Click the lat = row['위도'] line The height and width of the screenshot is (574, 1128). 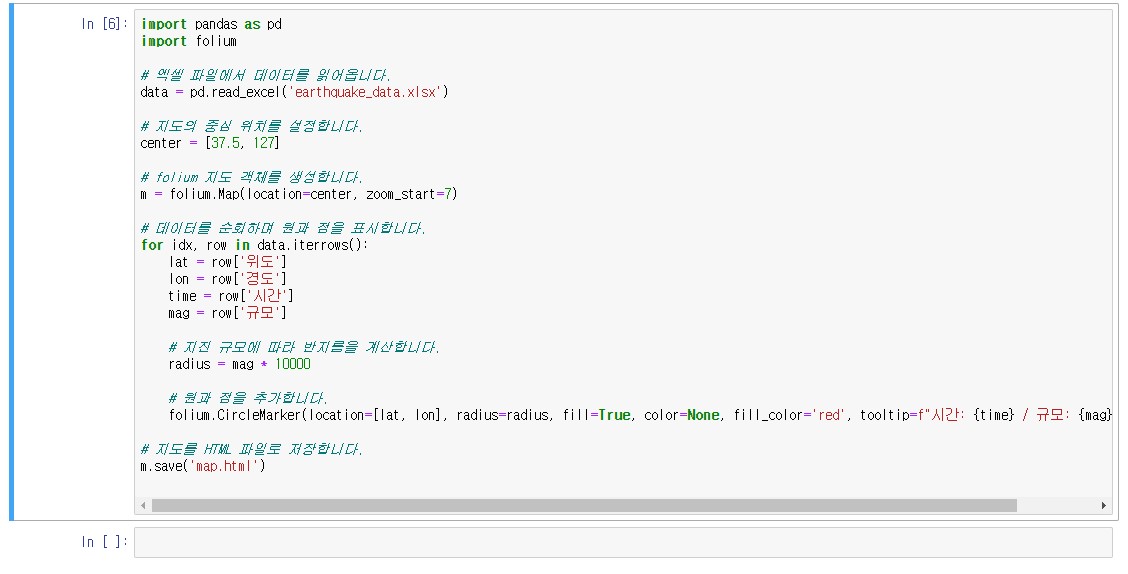pyautogui.click(x=227, y=262)
